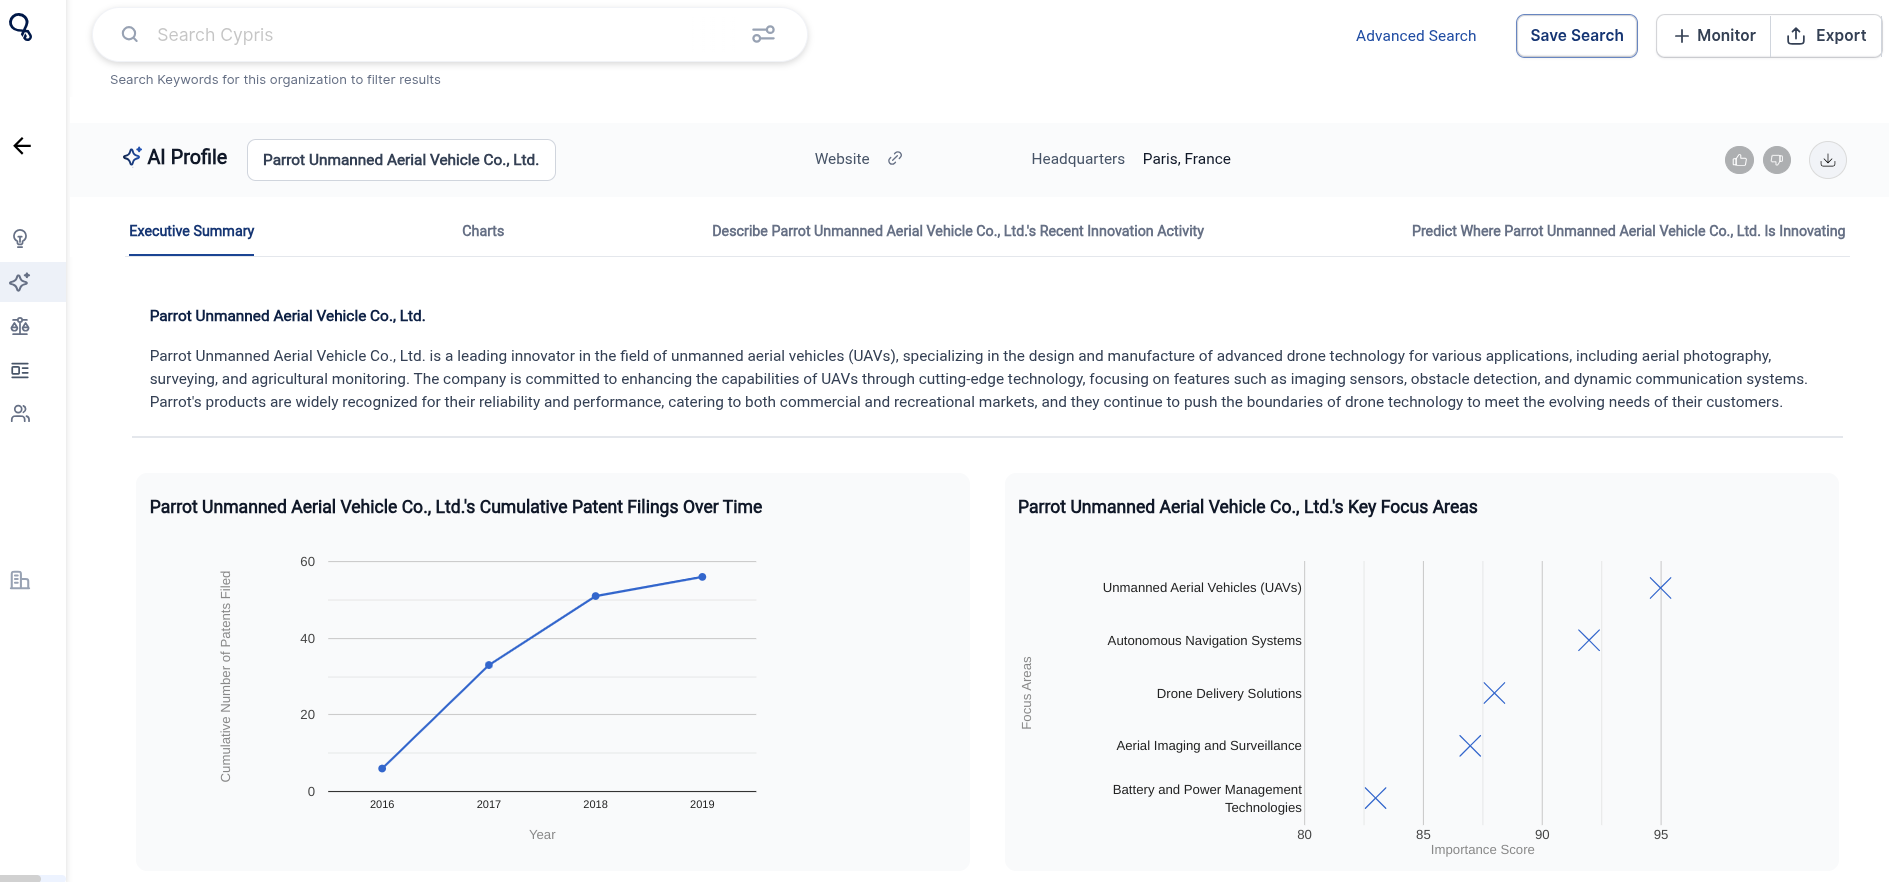This screenshot has height=882, width=1889.
Task: Open Predict Where Parrot Is Innovating tab
Action: (1628, 231)
